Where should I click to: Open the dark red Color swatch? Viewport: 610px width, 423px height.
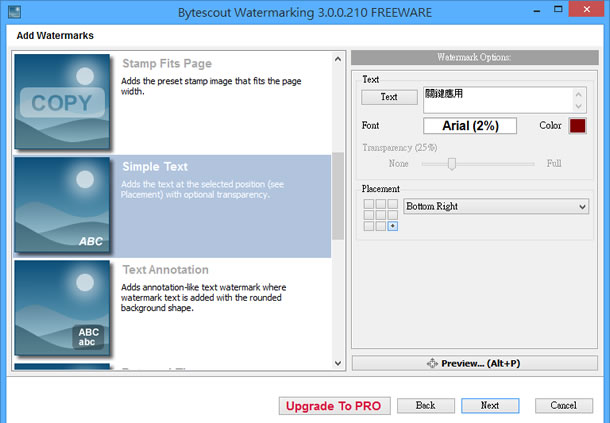point(577,126)
